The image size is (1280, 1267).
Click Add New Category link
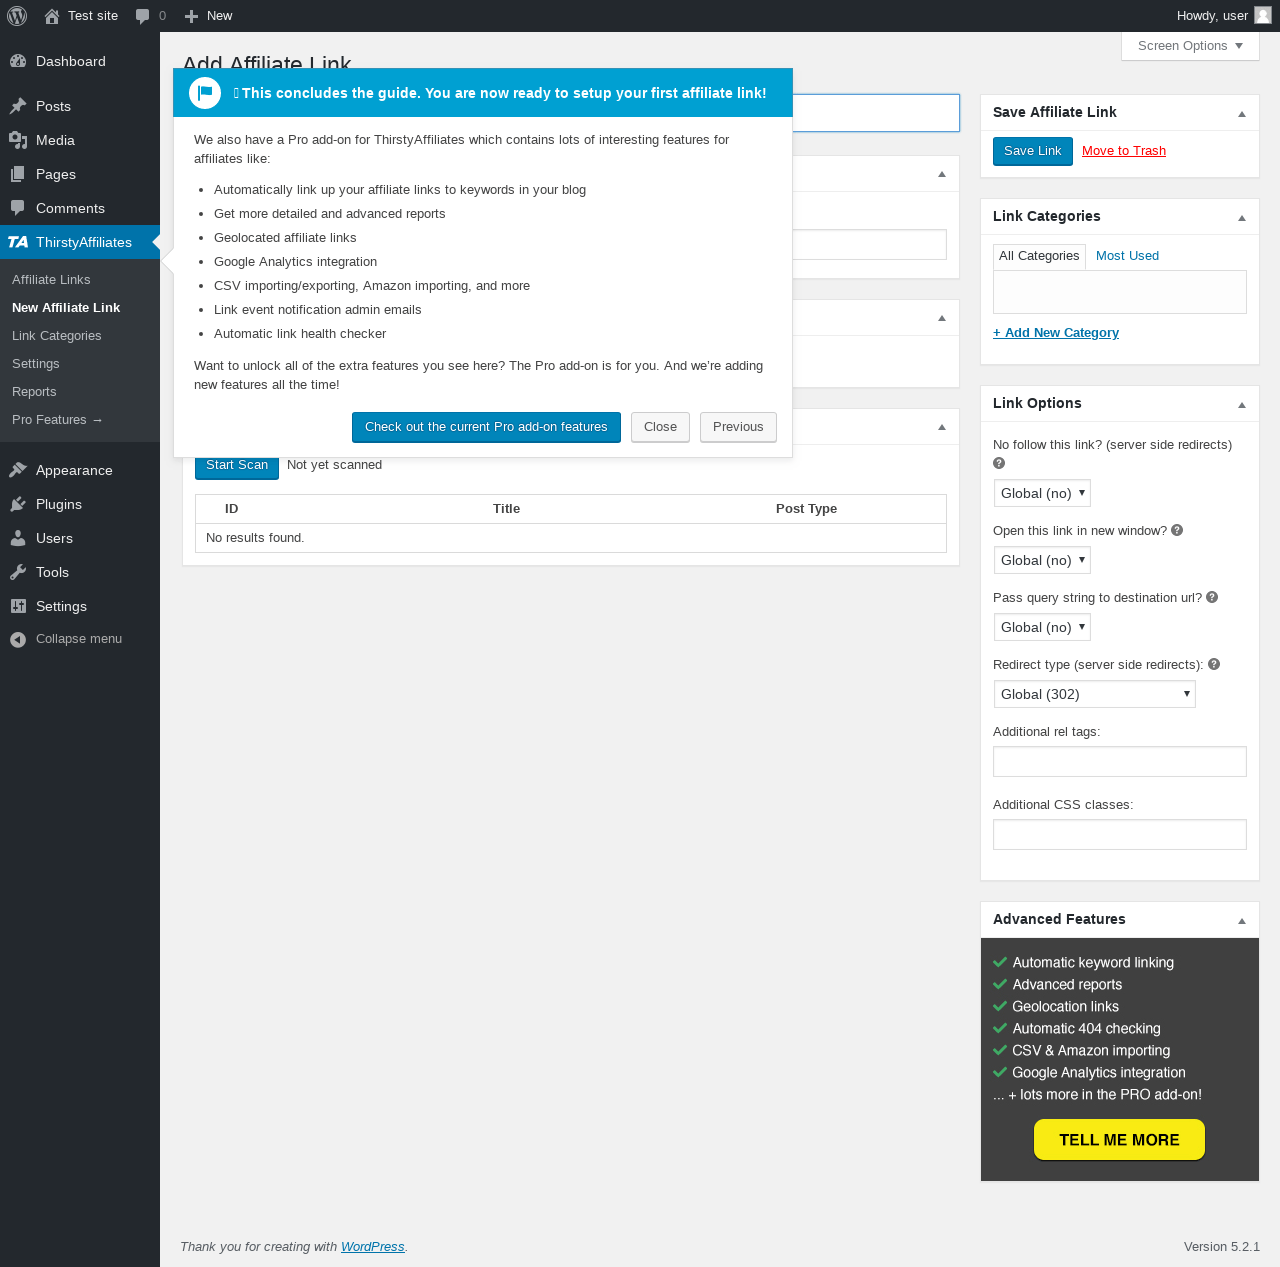click(x=1056, y=333)
